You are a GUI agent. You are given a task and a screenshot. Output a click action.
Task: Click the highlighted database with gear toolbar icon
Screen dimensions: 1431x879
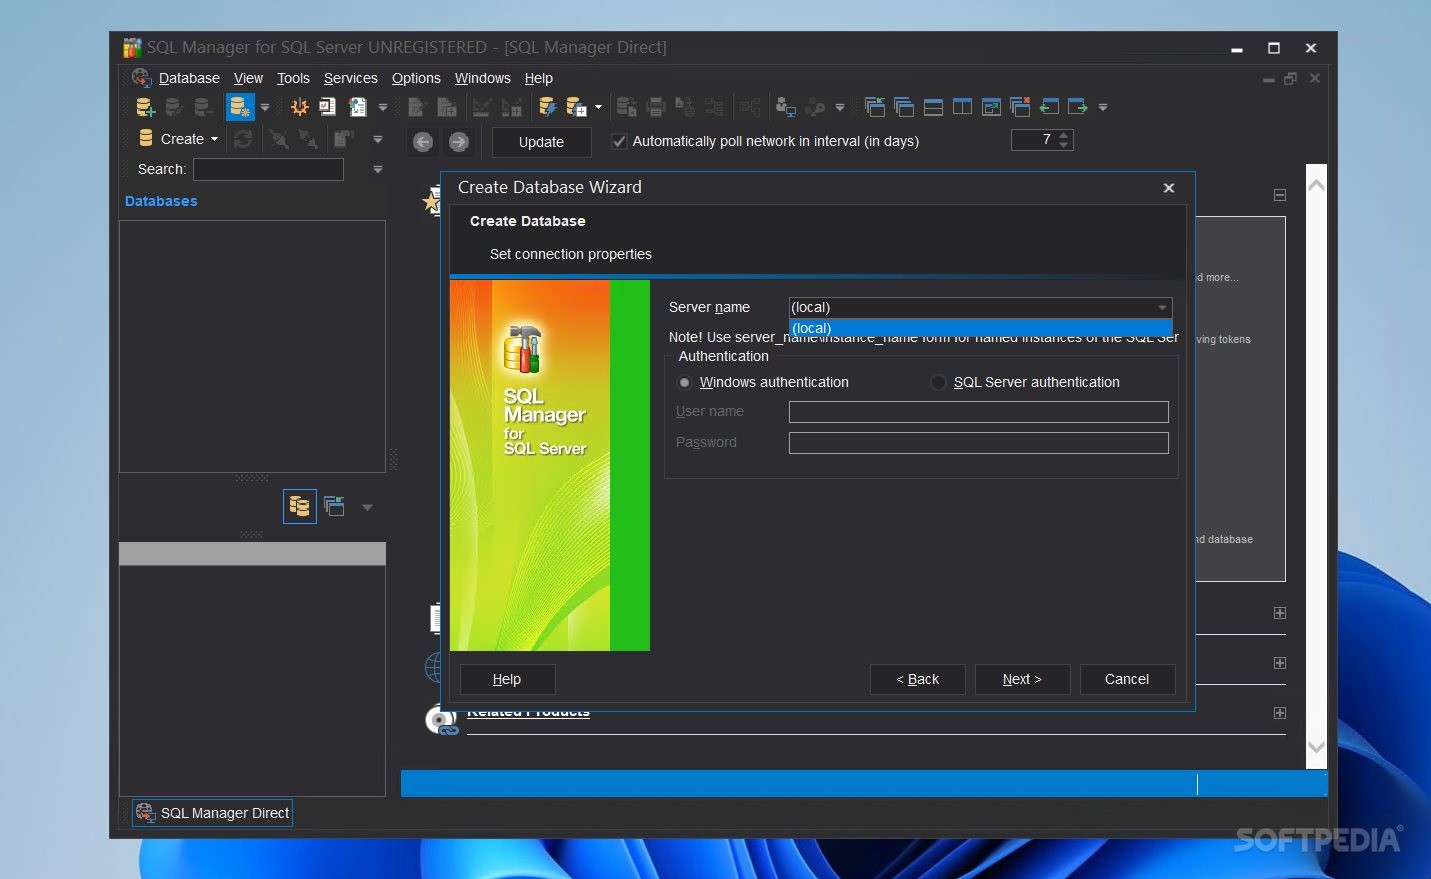point(240,107)
